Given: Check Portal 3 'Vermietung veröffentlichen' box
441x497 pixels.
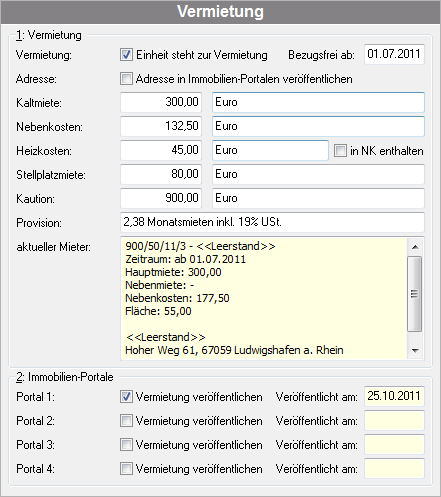Looking at the screenshot, I should (126, 445).
